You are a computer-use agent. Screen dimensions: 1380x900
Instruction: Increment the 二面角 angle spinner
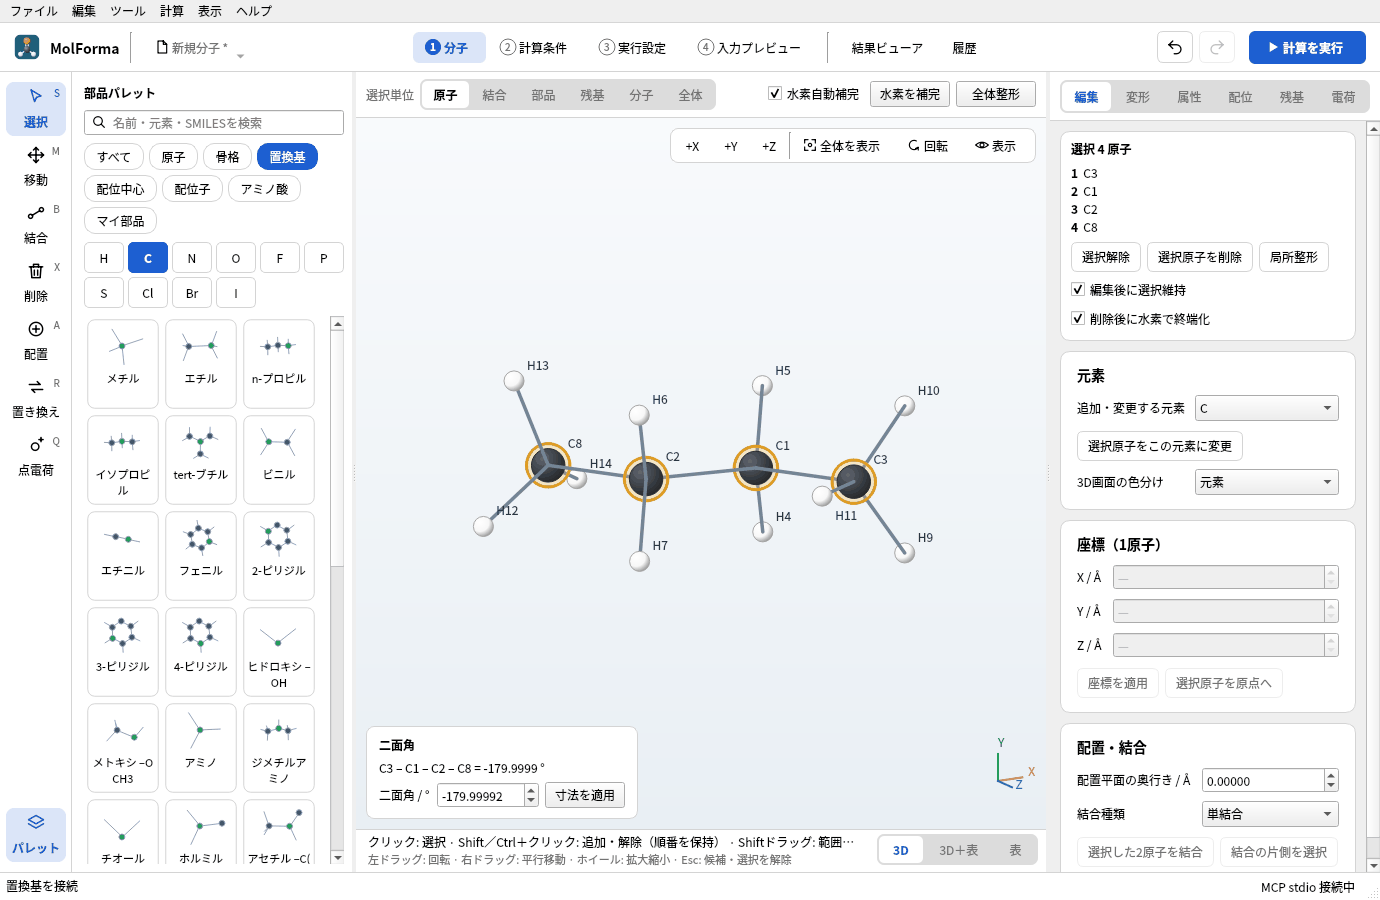(x=531, y=790)
